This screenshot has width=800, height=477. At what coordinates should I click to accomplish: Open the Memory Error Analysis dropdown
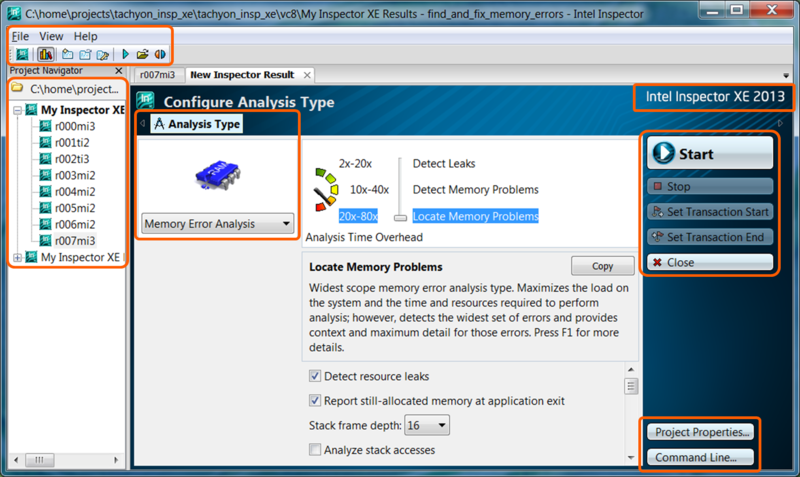tap(218, 223)
